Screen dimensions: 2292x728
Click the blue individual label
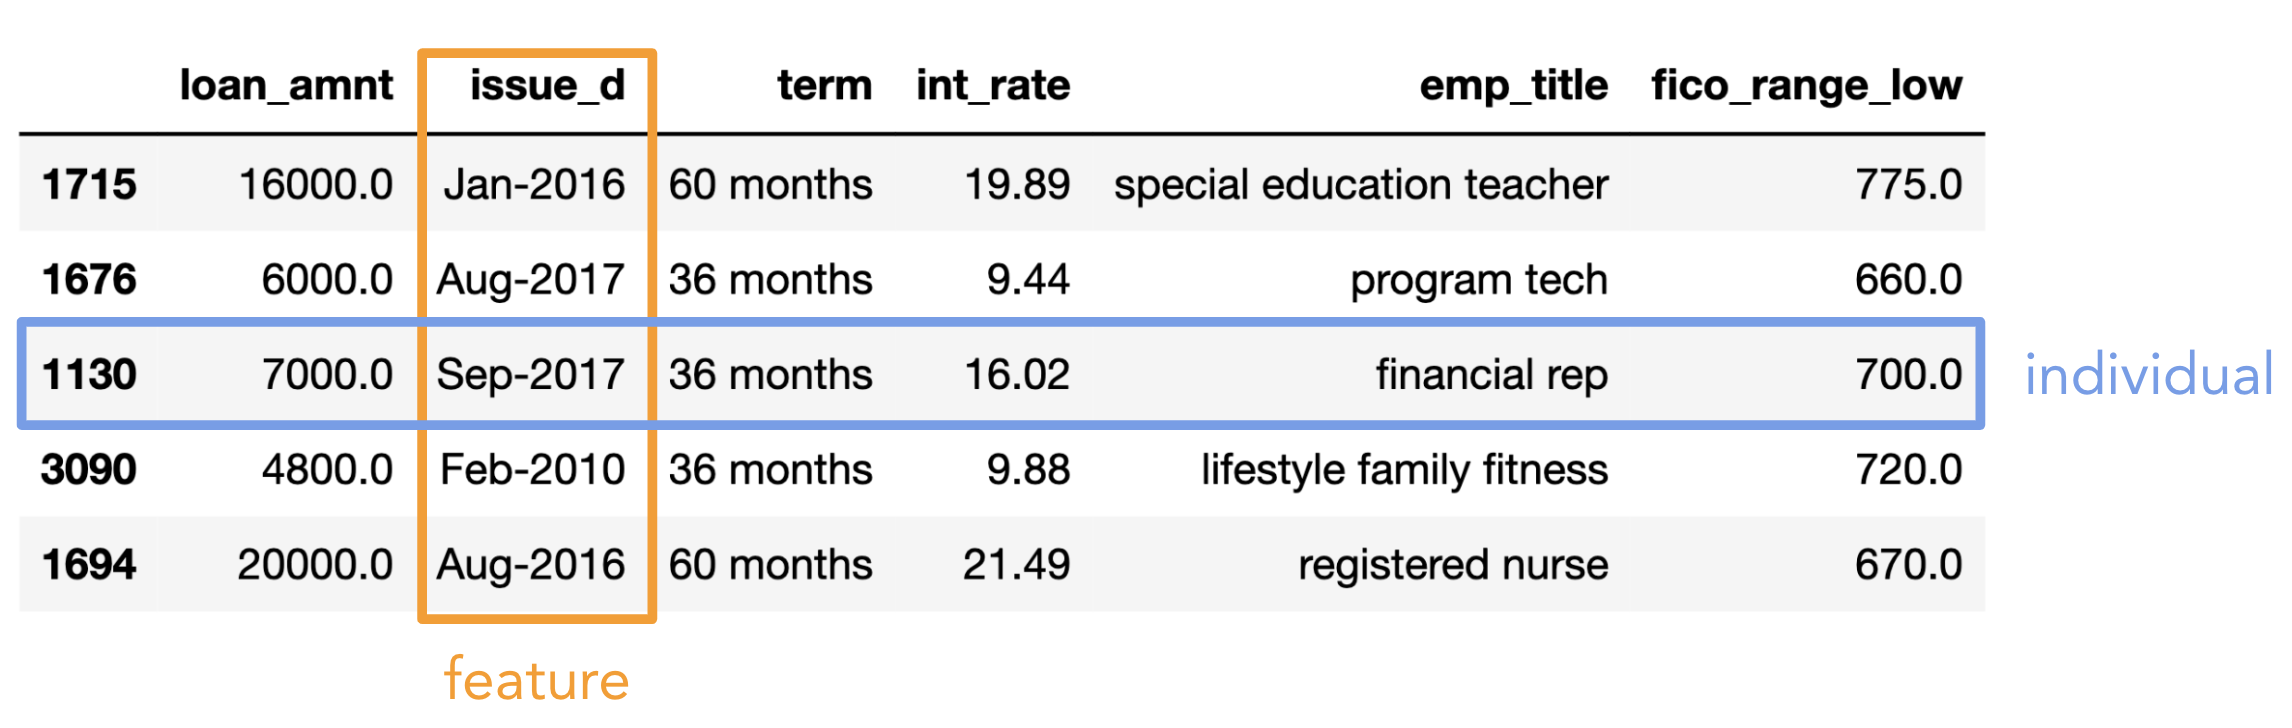2149,375
